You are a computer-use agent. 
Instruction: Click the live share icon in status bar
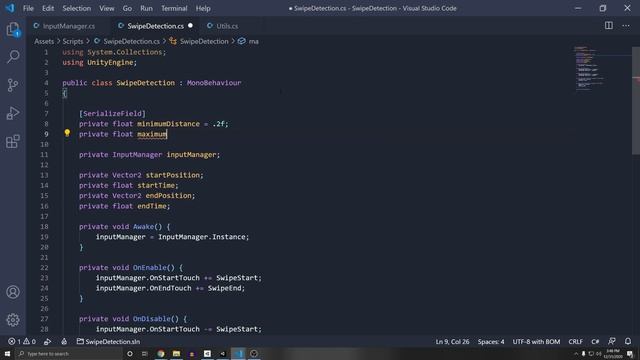47,342
